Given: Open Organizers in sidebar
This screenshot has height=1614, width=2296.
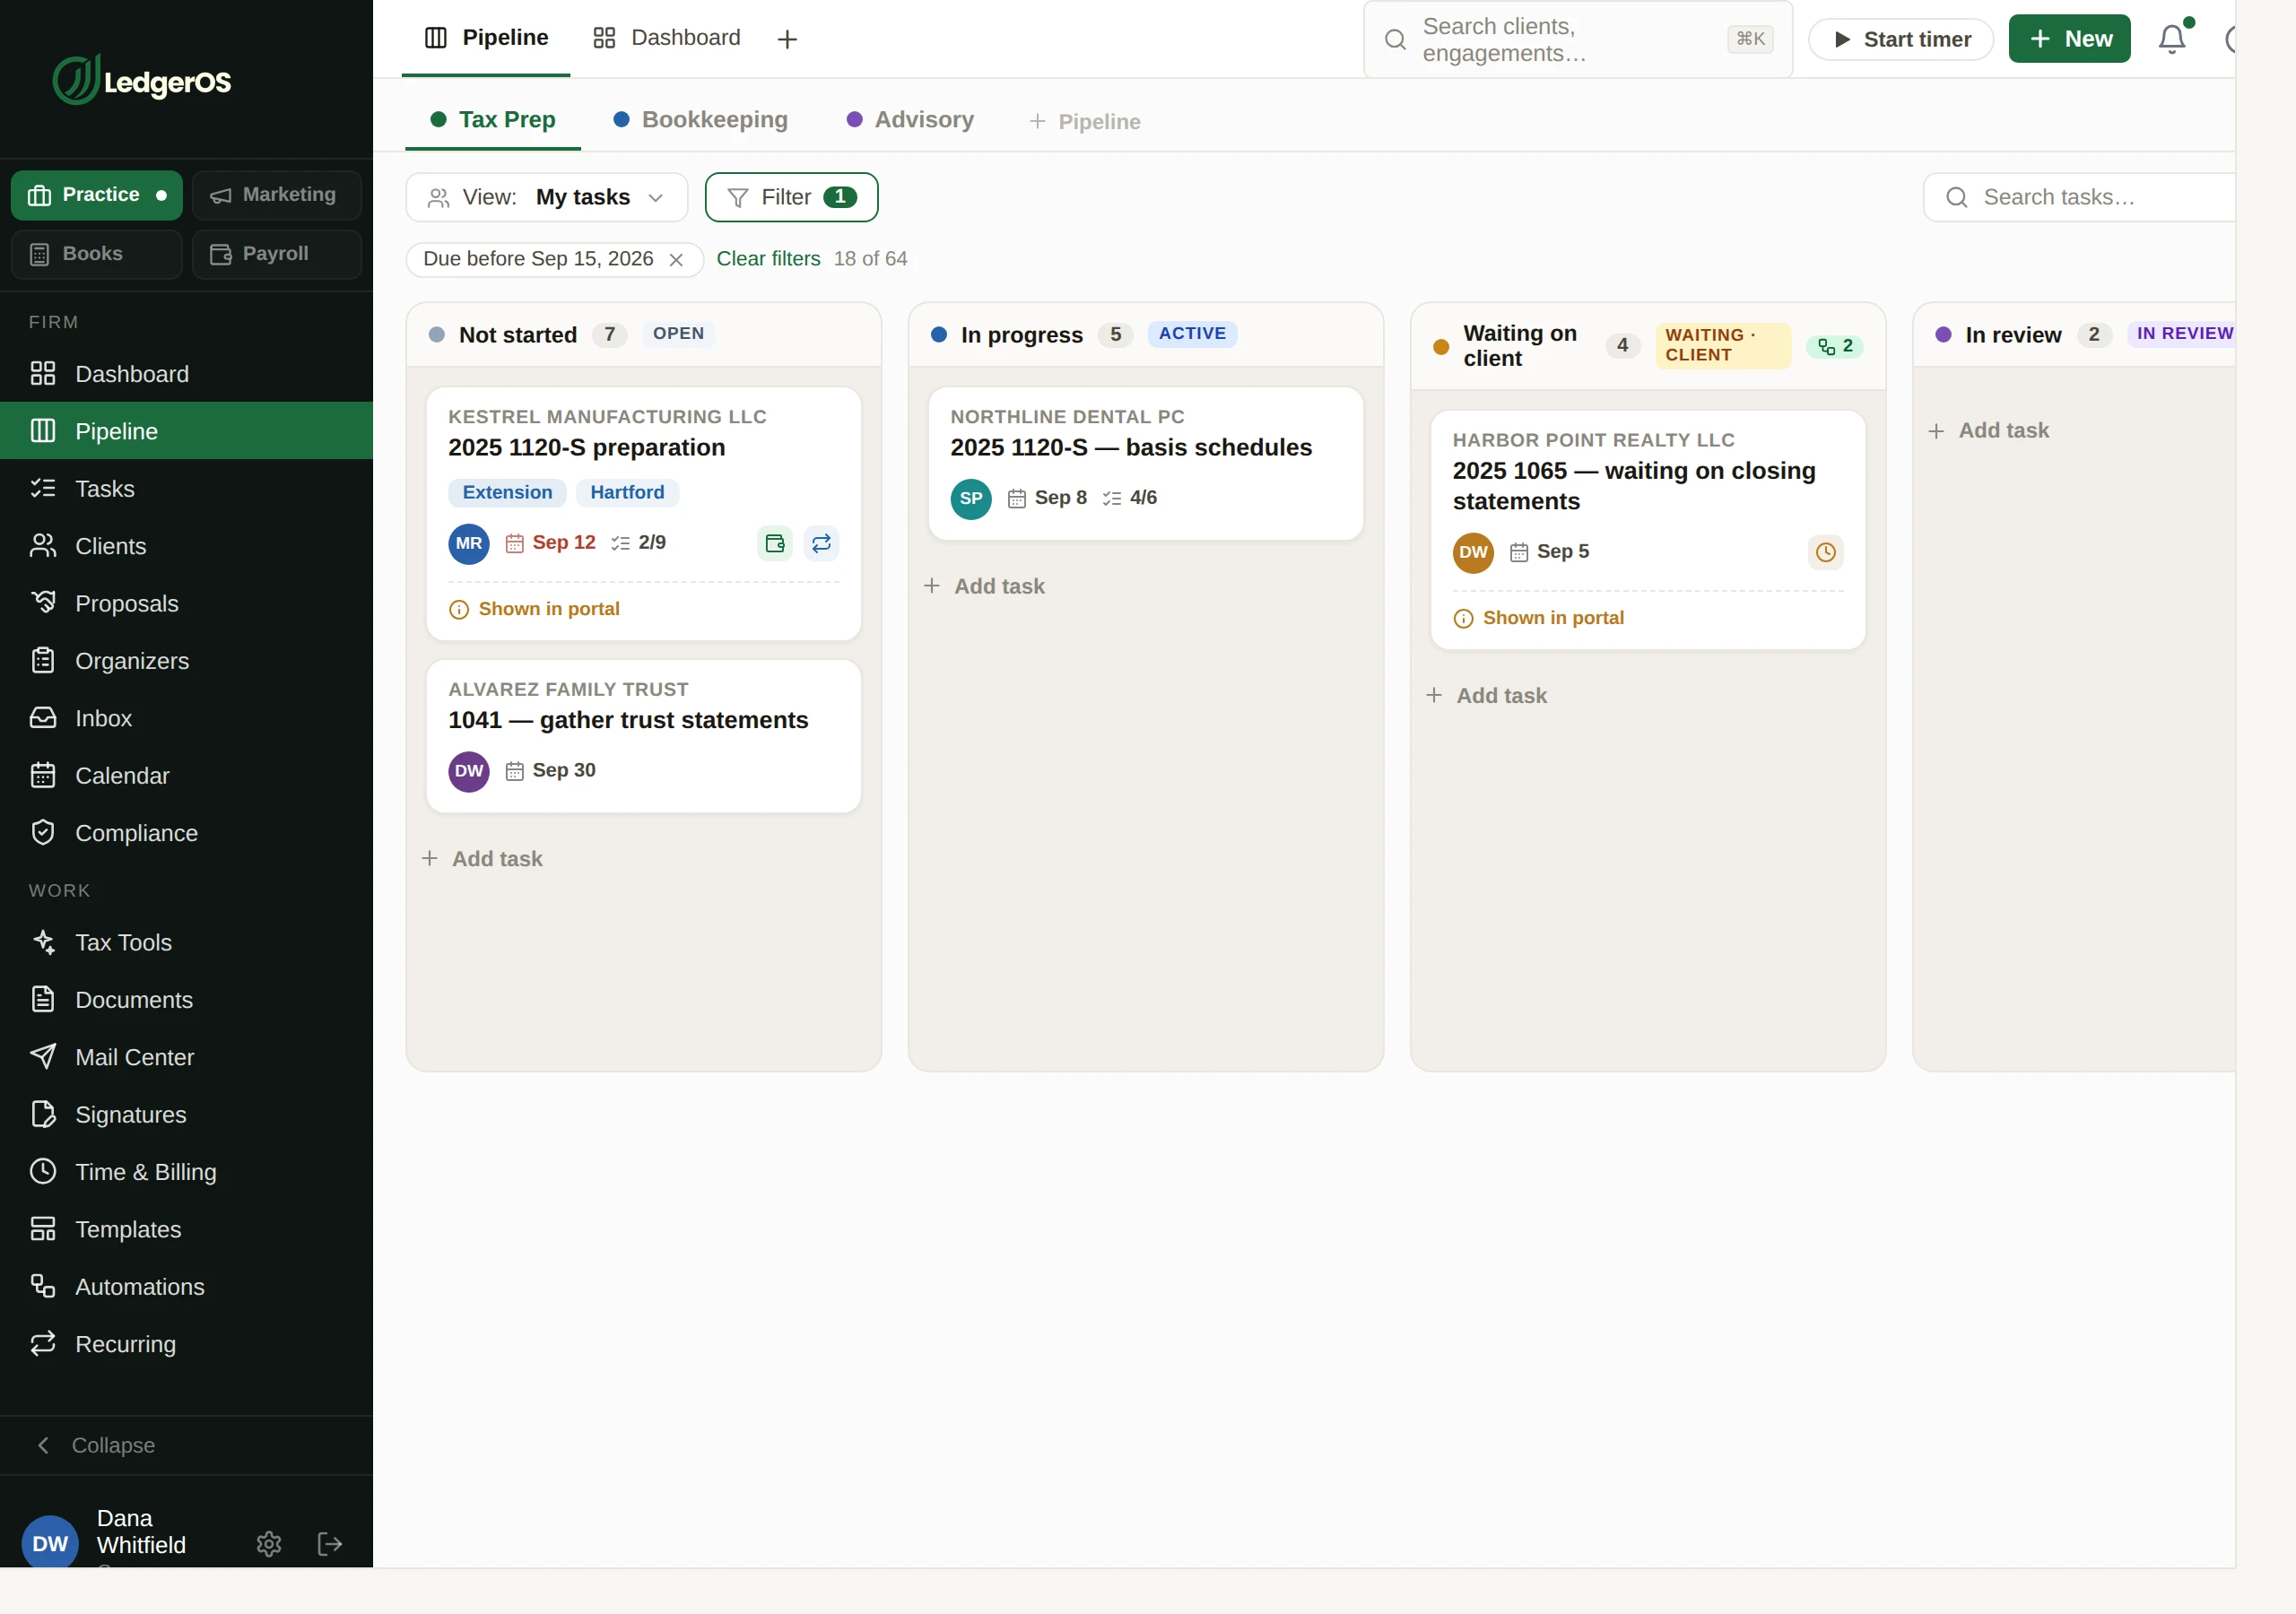Looking at the screenshot, I should (x=186, y=661).
